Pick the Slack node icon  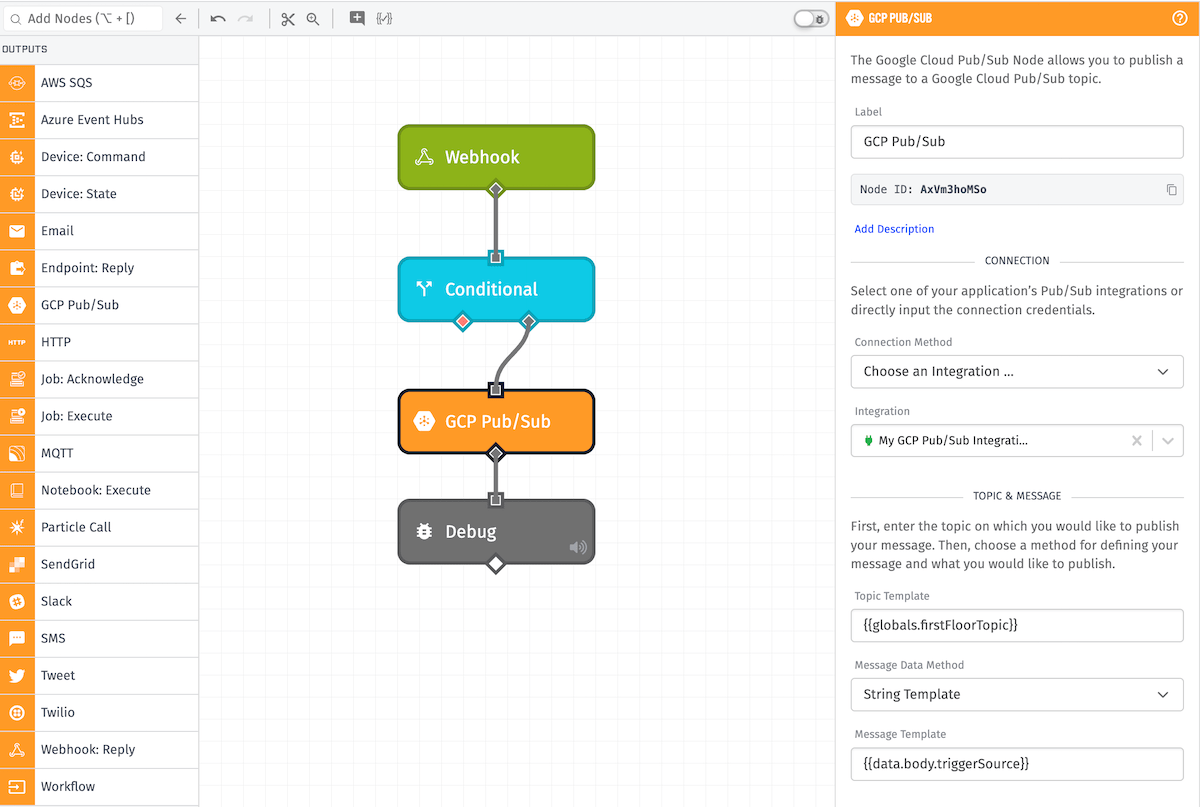click(x=17, y=601)
